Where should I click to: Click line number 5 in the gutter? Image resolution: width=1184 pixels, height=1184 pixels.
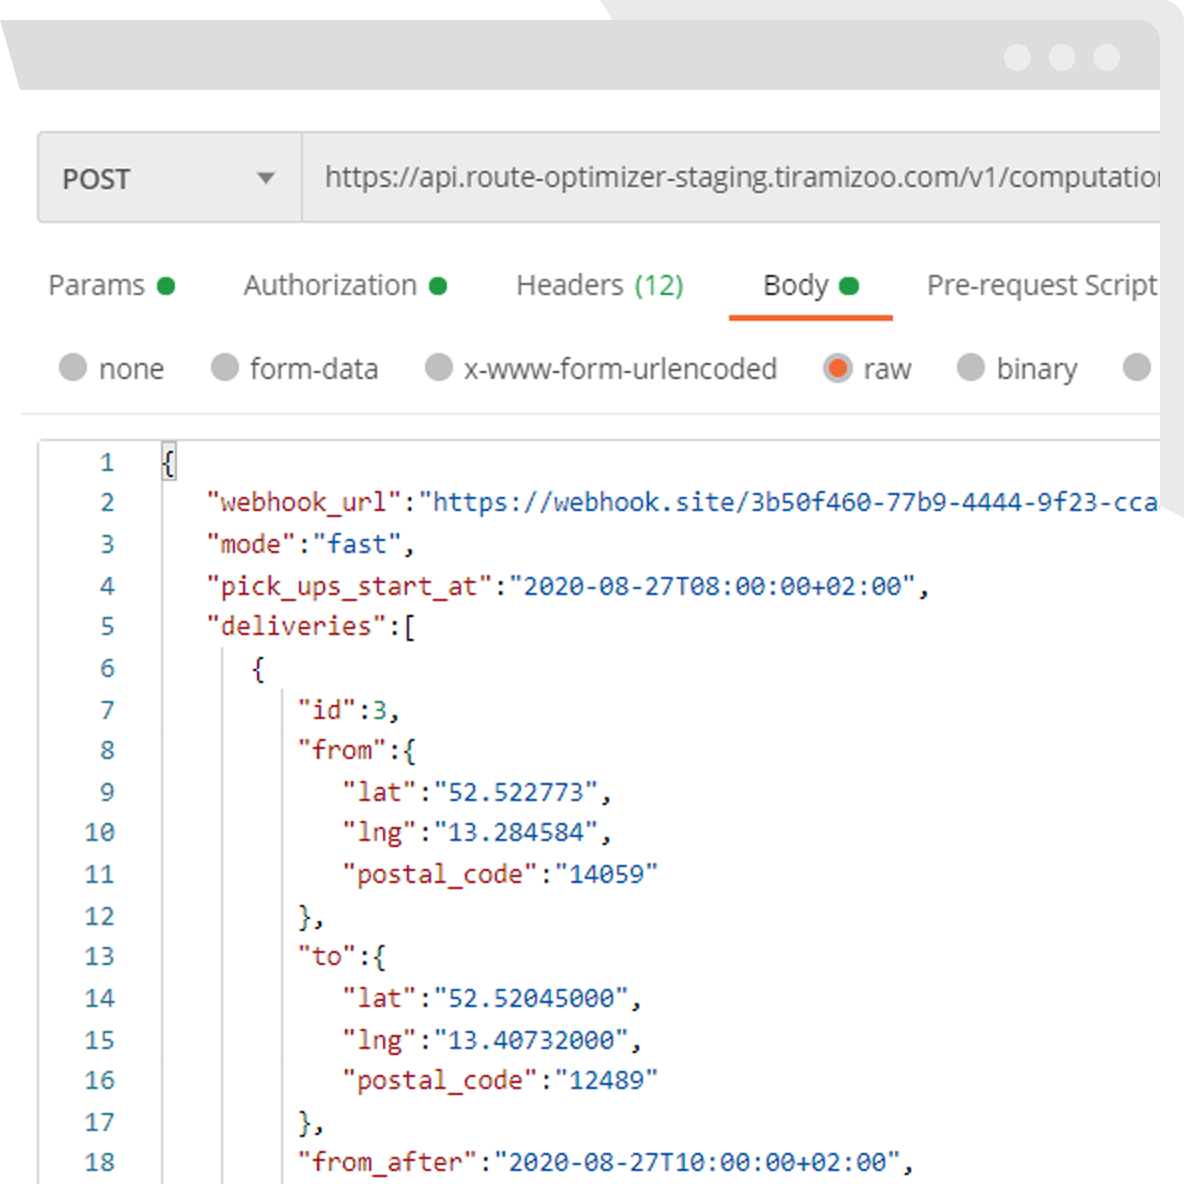click(107, 627)
